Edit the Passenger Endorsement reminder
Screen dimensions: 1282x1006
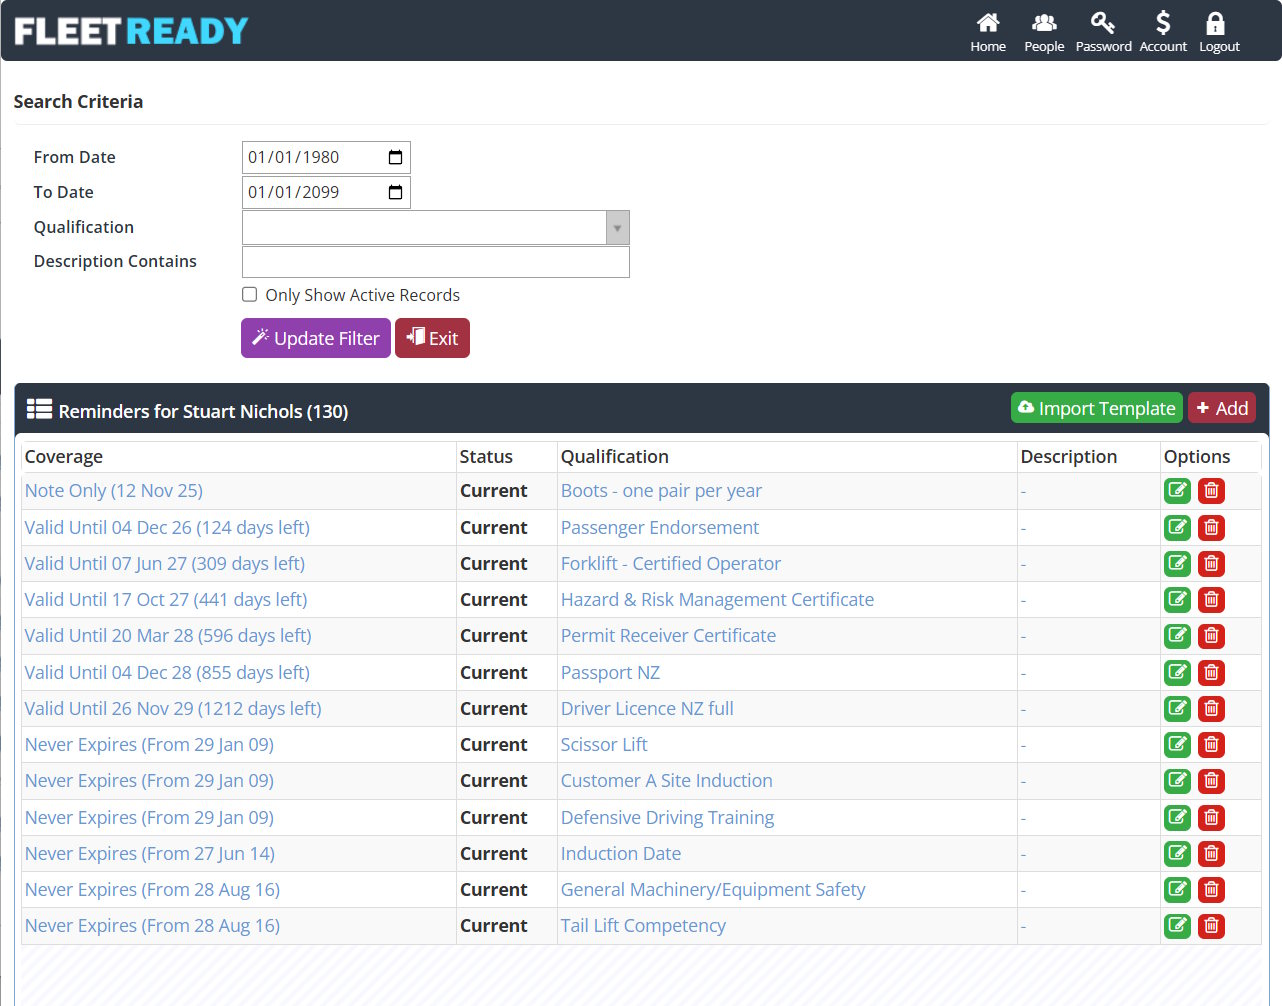coord(1178,527)
